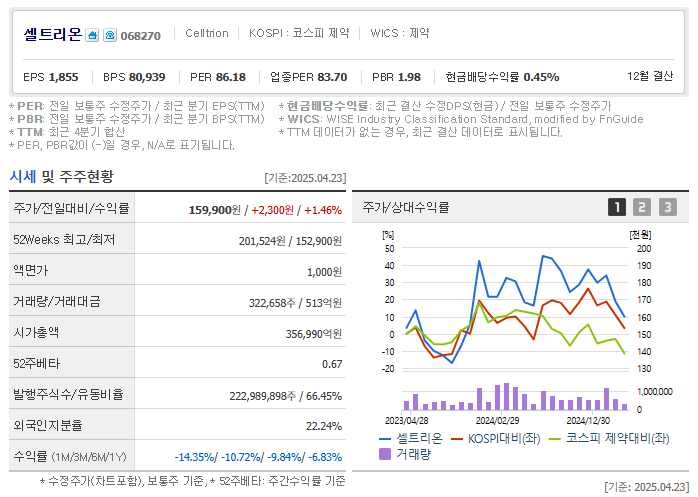Toggle the KOSPI대비(좌) red legend entry
This screenshot has height=497, width=698.
click(495, 439)
